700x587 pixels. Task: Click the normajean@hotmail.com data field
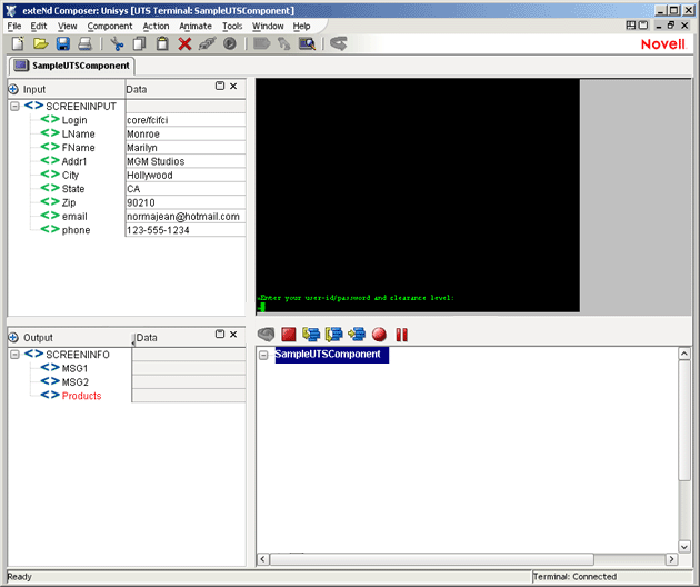[186, 216]
